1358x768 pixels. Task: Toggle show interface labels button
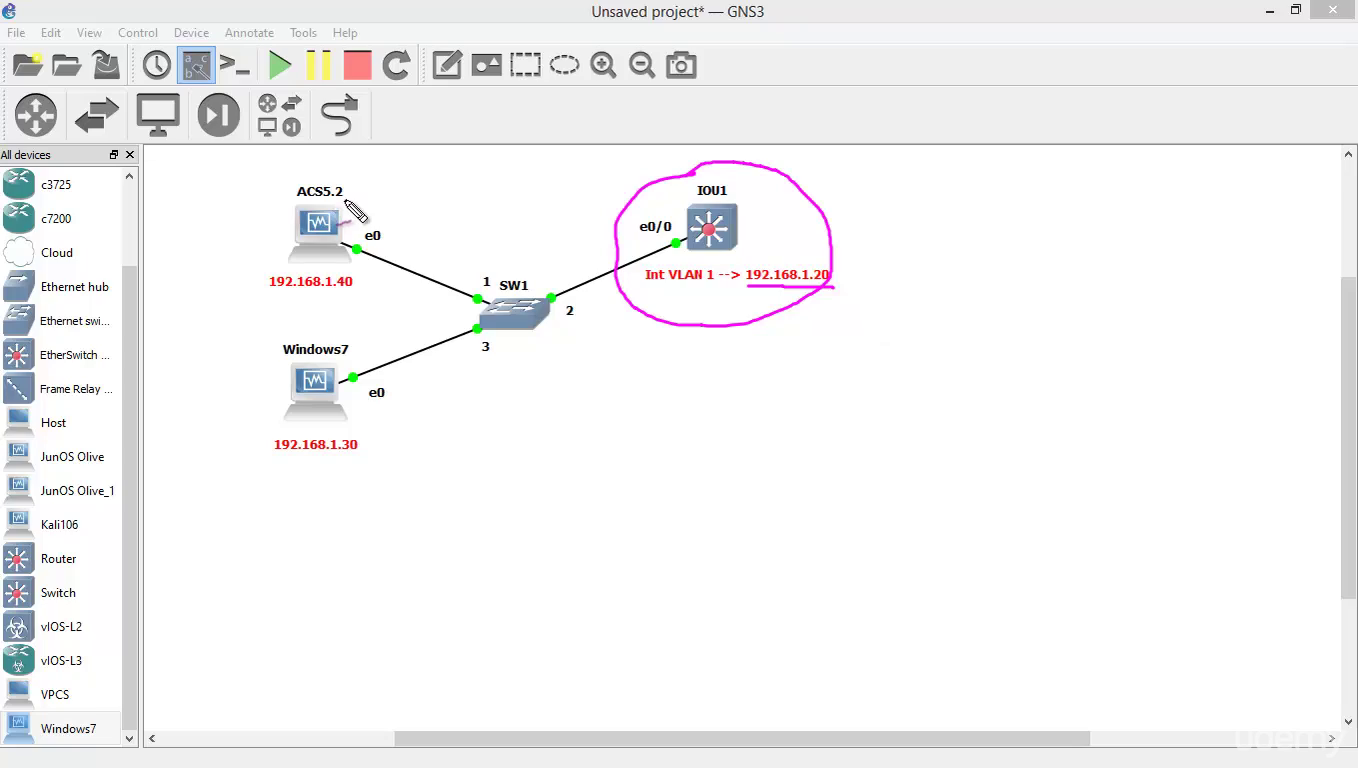[196, 65]
